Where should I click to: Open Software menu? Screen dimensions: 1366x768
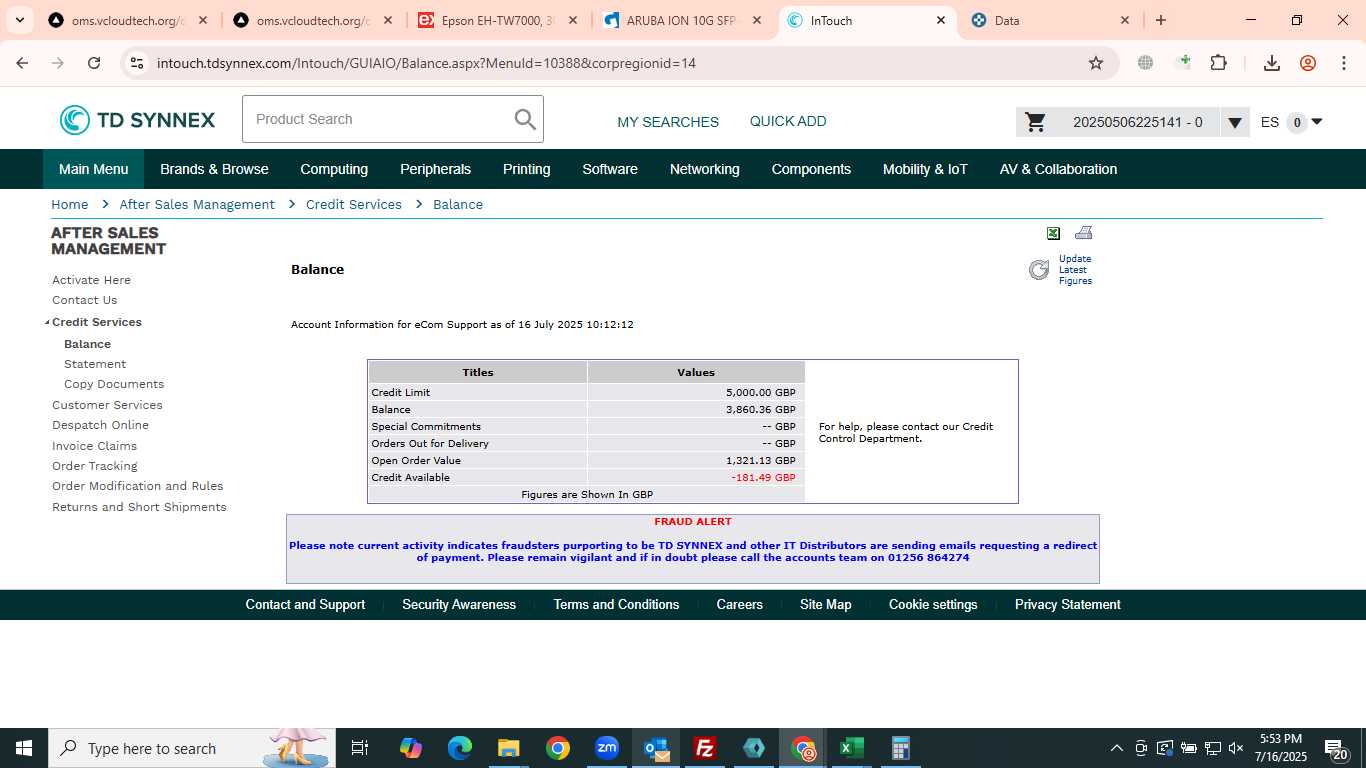(x=610, y=169)
